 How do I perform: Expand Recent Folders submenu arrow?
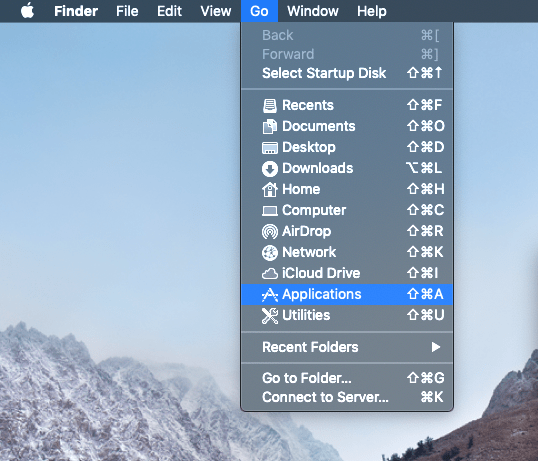coord(436,347)
